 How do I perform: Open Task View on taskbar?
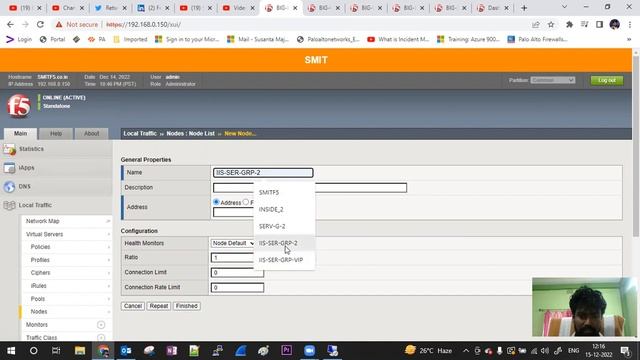click(x=56, y=351)
